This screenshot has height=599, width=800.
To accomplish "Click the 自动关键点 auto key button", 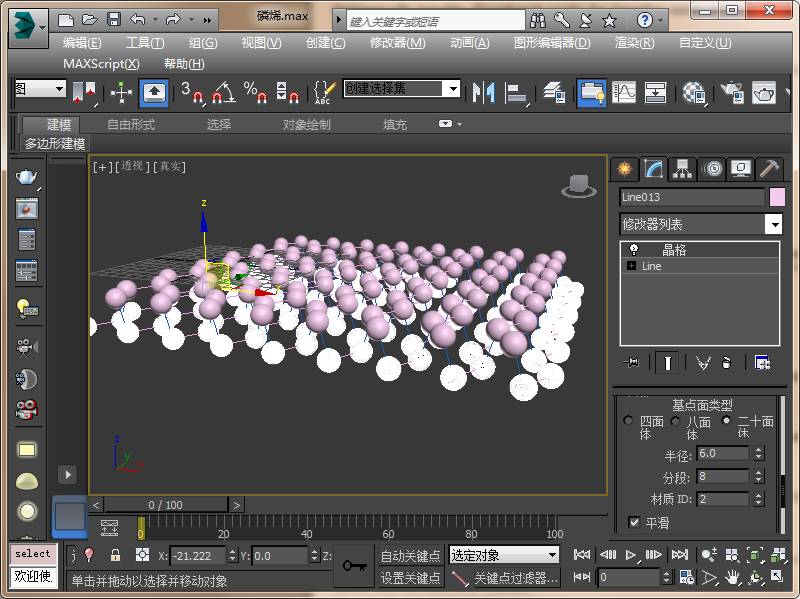I will [410, 556].
